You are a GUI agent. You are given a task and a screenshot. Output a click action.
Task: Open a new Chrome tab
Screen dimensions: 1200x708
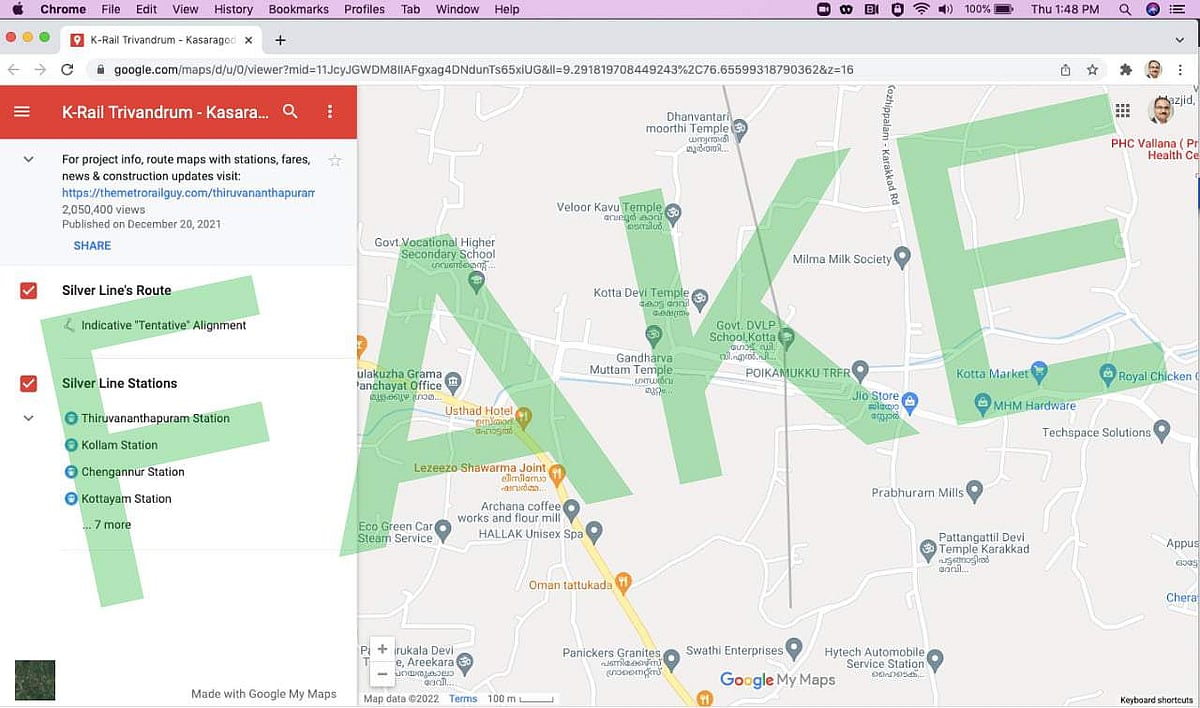tap(280, 40)
